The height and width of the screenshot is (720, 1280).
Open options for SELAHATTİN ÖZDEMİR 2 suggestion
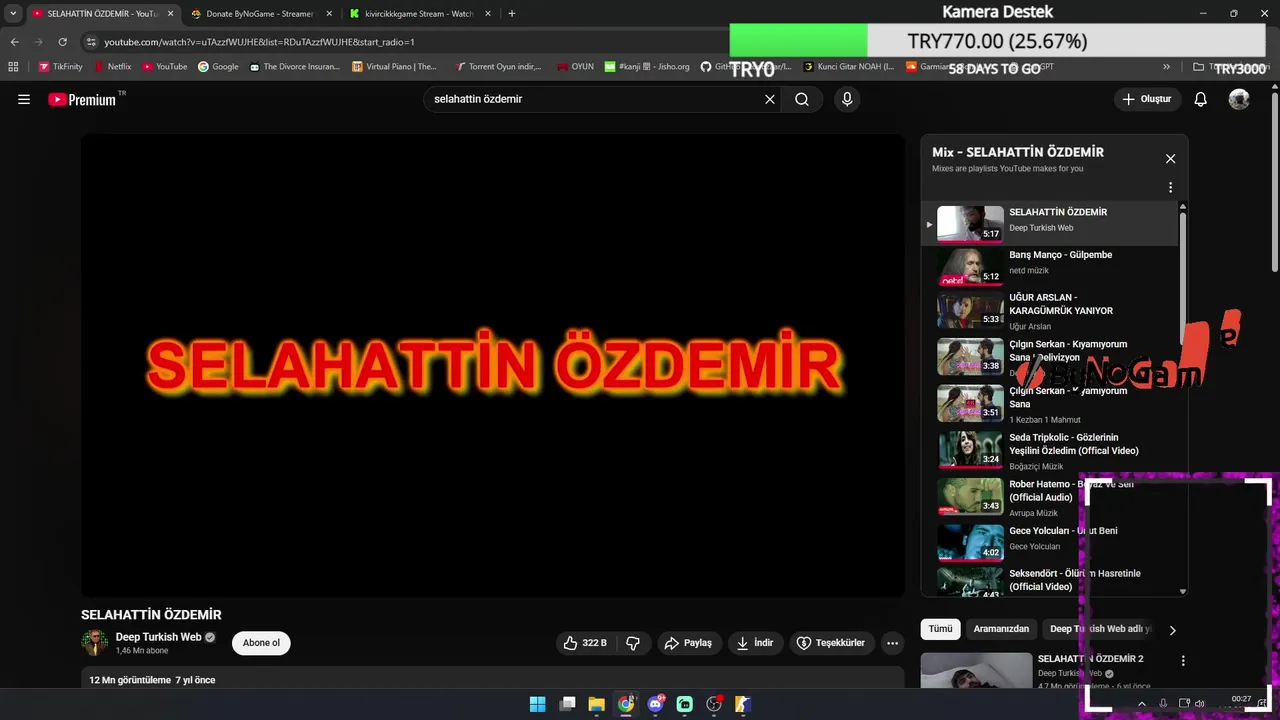click(x=1183, y=661)
